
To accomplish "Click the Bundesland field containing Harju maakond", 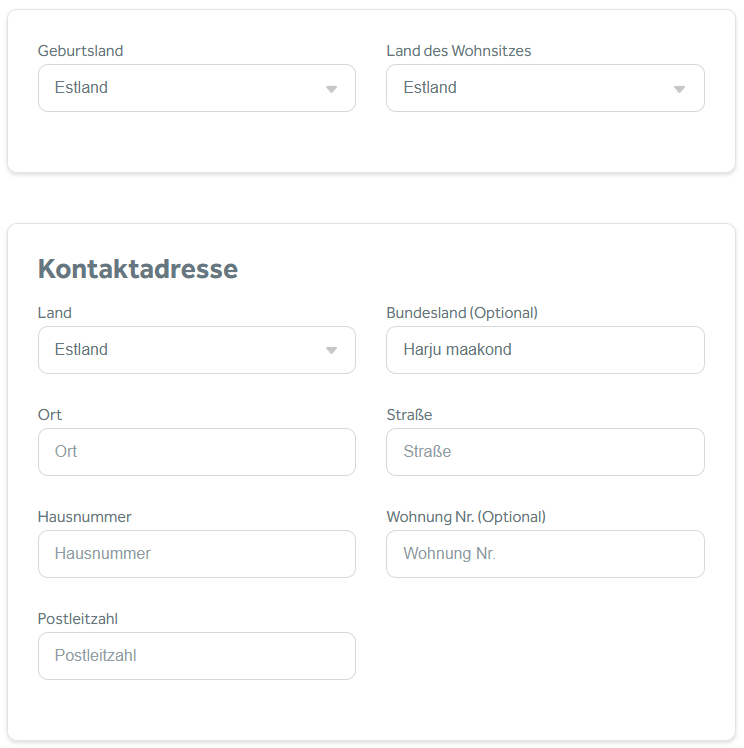I will pyautogui.click(x=545, y=350).
